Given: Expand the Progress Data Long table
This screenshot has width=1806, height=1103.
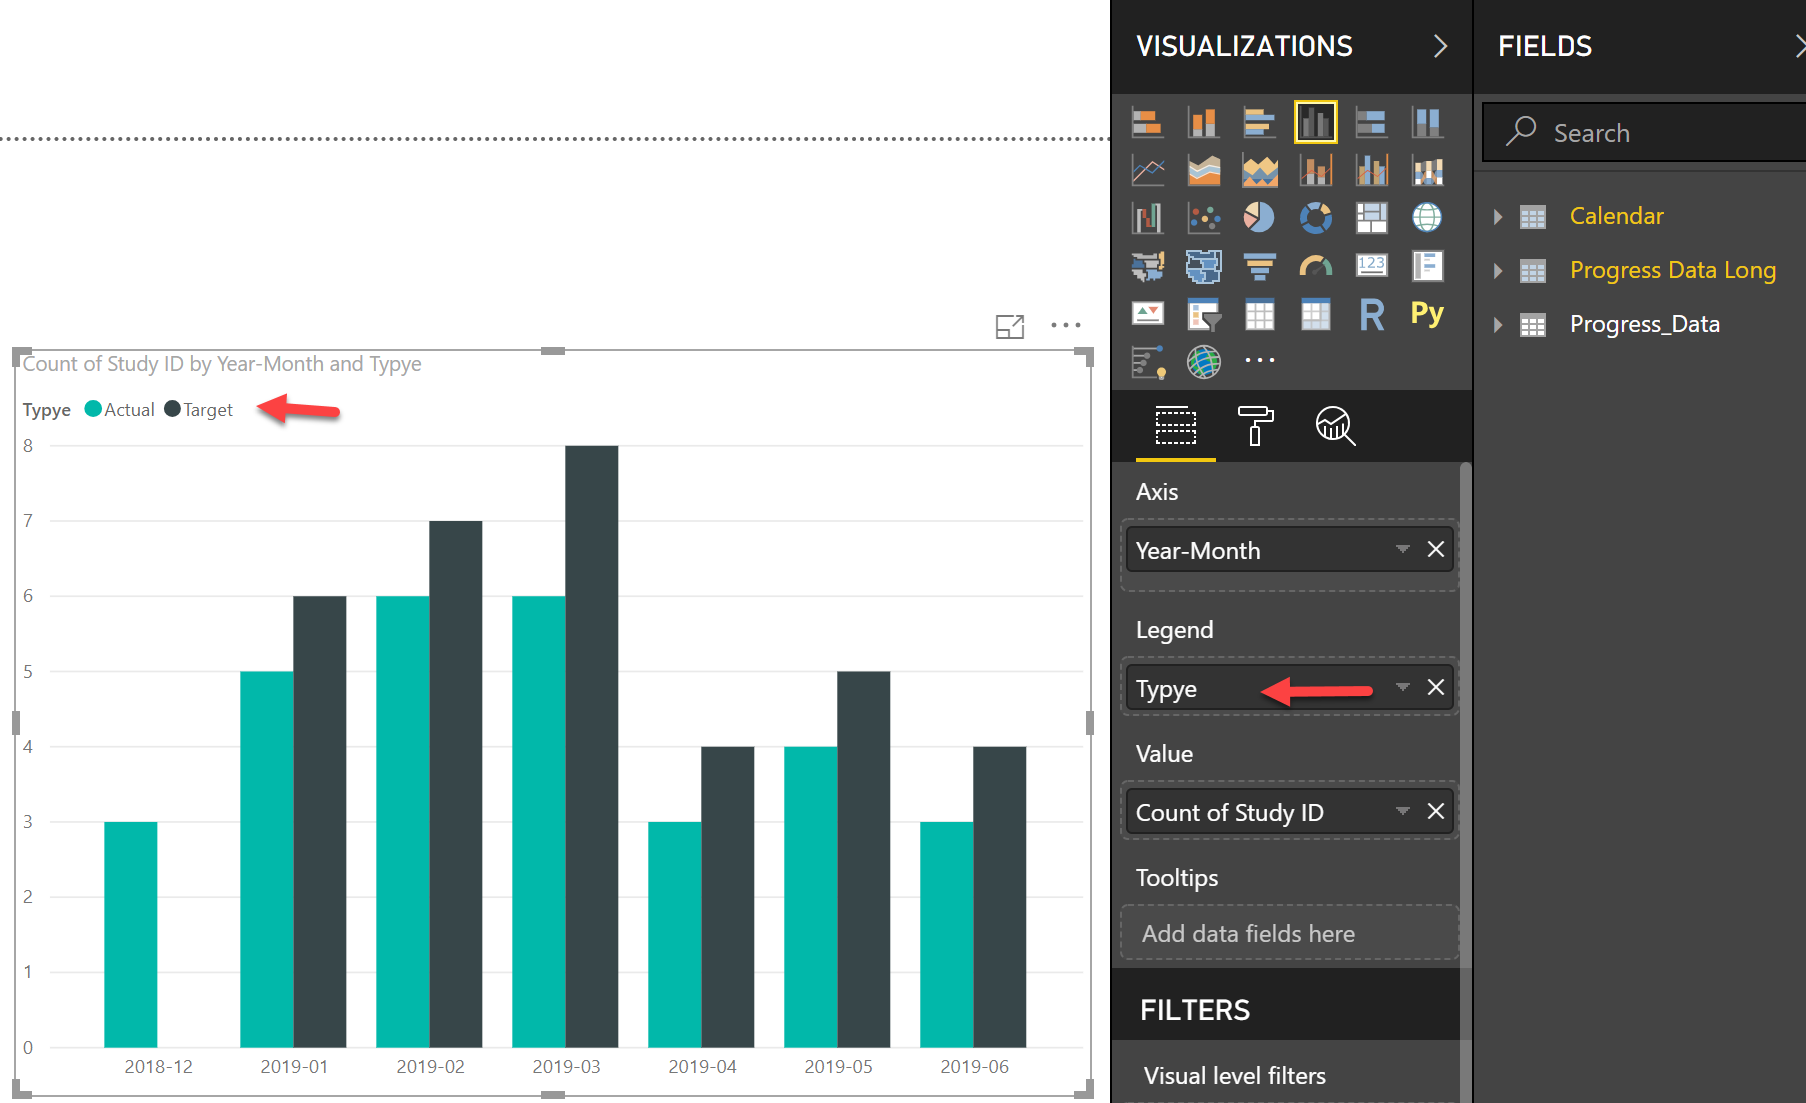Looking at the screenshot, I should (1498, 271).
